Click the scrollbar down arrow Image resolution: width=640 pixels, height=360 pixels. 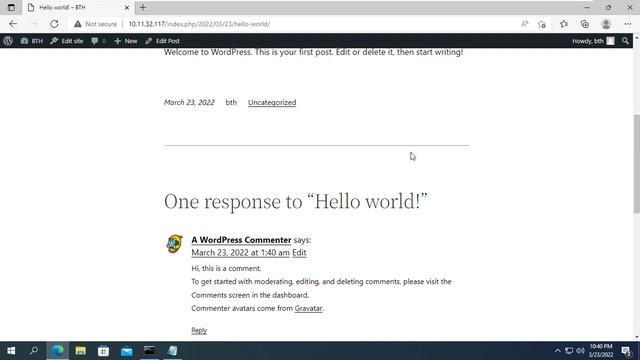pos(636,337)
